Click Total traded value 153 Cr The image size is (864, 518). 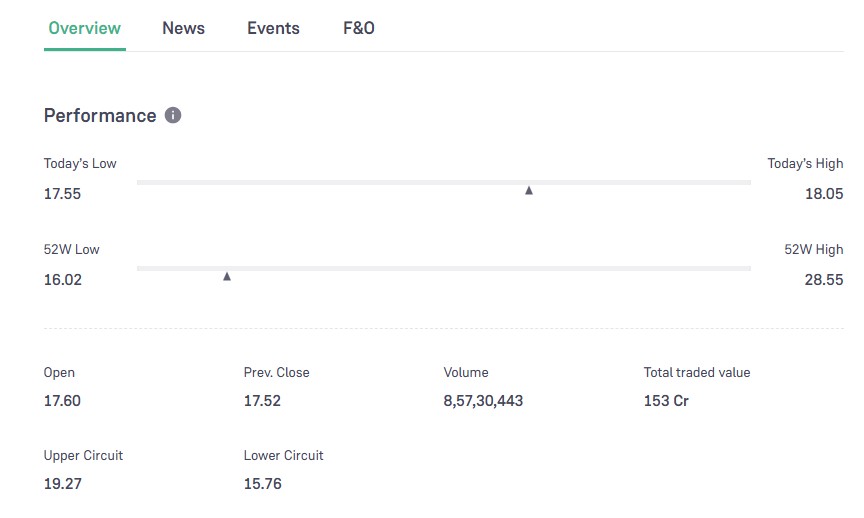click(666, 401)
